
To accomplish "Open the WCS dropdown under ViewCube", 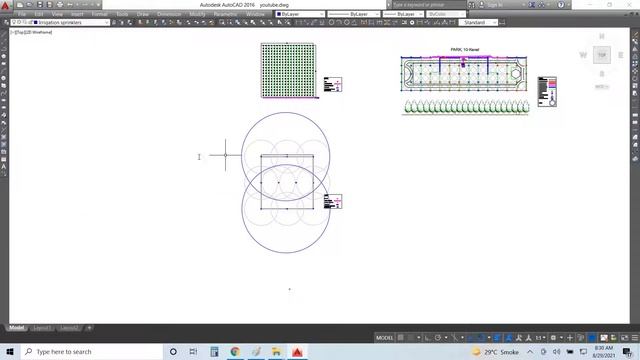I will [602, 87].
